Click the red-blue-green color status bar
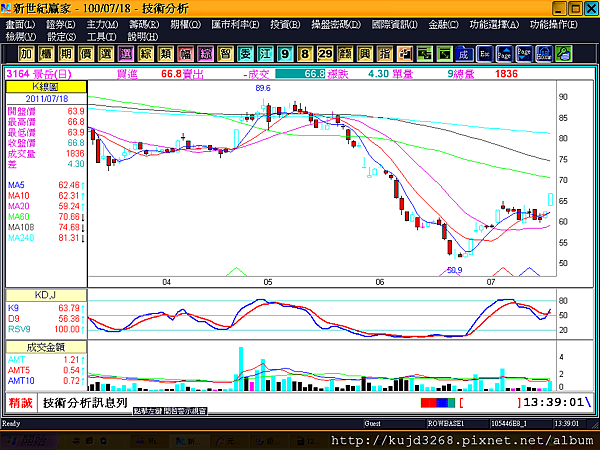The width and height of the screenshot is (600, 450). (x=438, y=403)
